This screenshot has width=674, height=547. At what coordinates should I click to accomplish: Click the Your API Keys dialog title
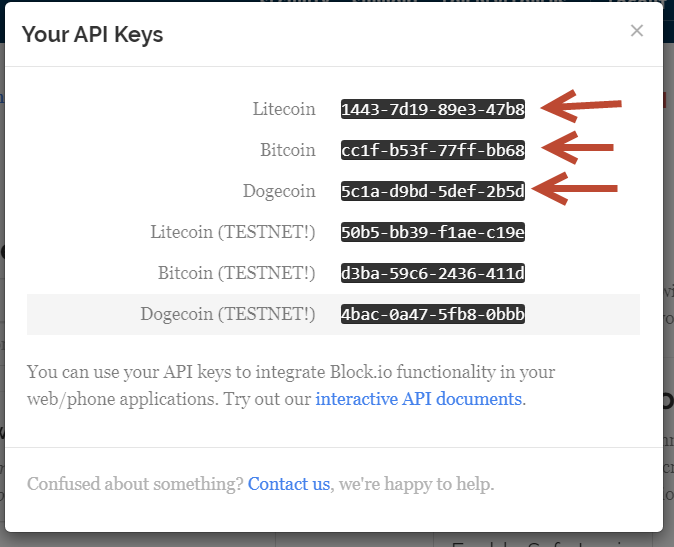click(92, 34)
